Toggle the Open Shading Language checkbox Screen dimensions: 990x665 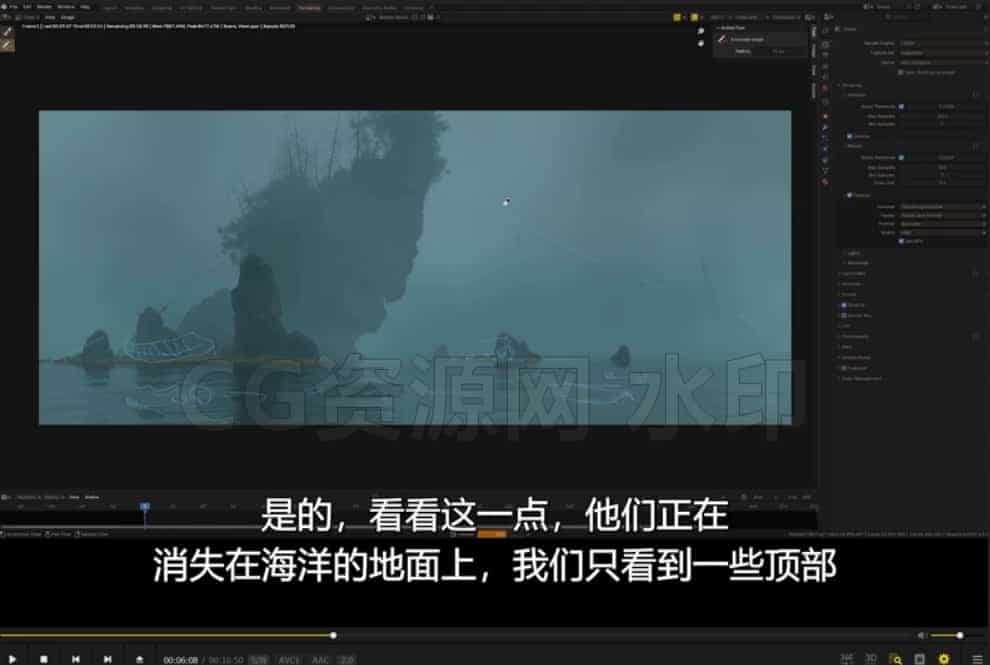point(900,72)
